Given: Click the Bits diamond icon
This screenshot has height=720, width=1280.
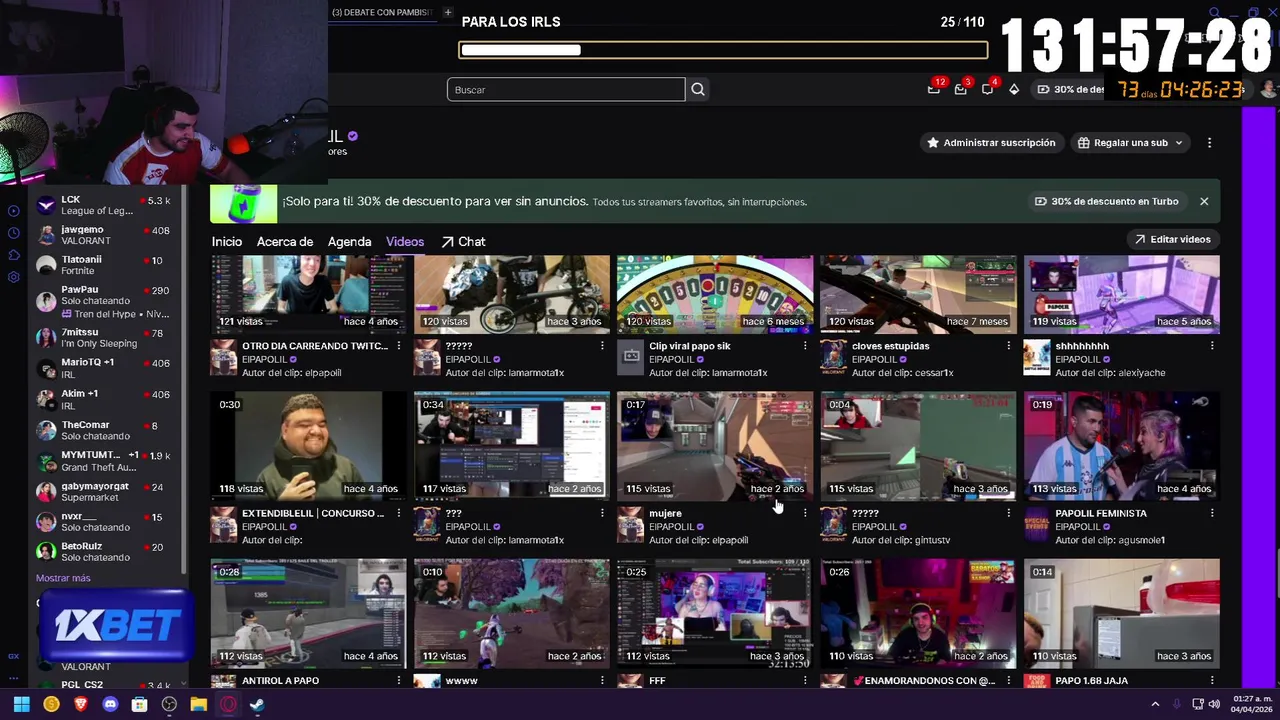Looking at the screenshot, I should pyautogui.click(x=1014, y=89).
